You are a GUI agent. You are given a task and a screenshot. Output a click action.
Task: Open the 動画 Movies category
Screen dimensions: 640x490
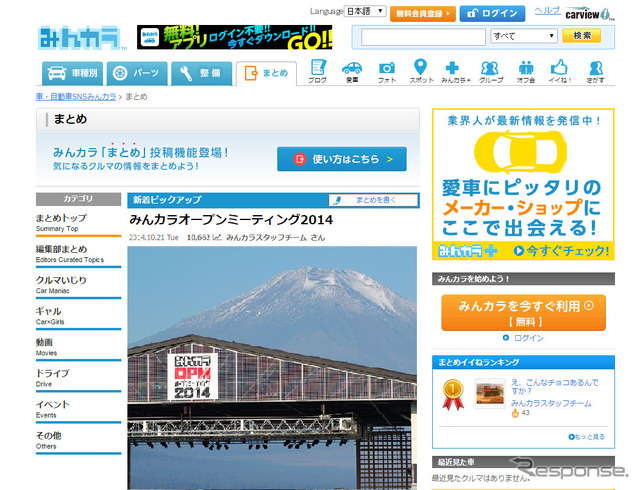78,347
